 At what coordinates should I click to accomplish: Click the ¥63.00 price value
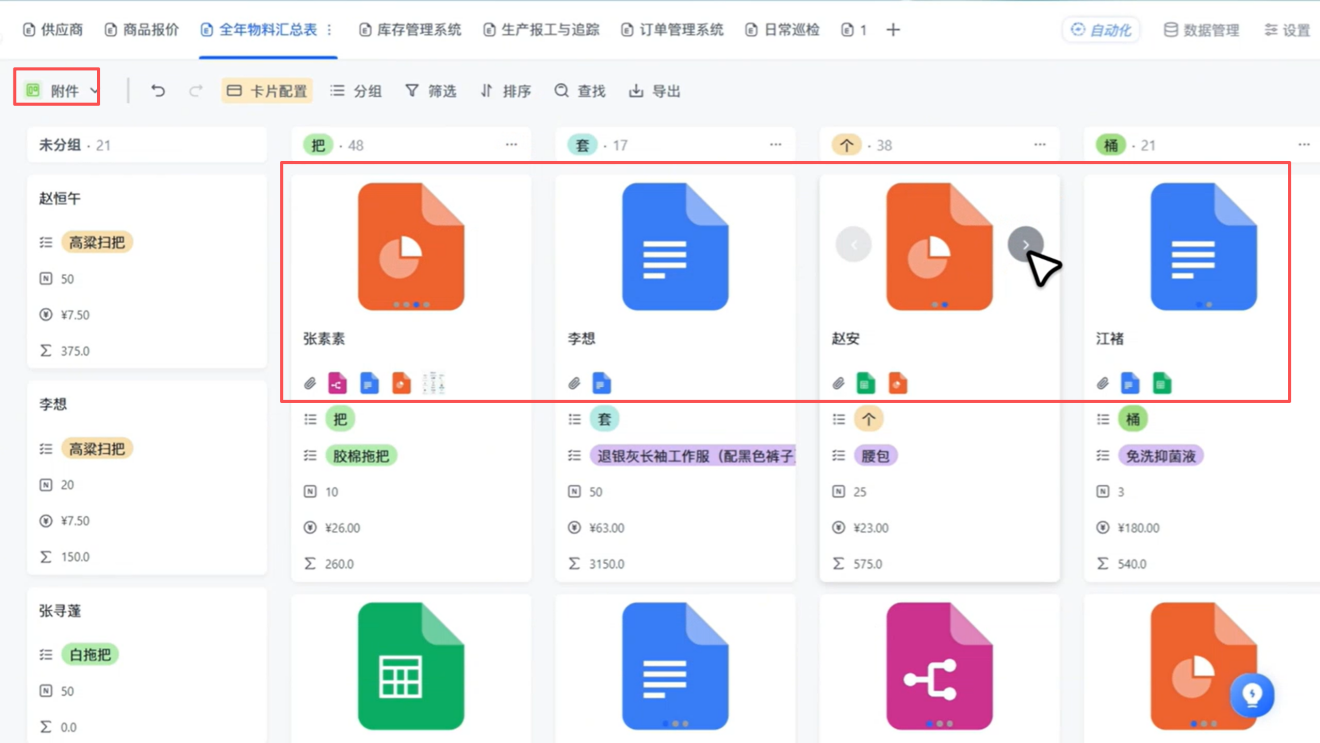[x=607, y=528]
